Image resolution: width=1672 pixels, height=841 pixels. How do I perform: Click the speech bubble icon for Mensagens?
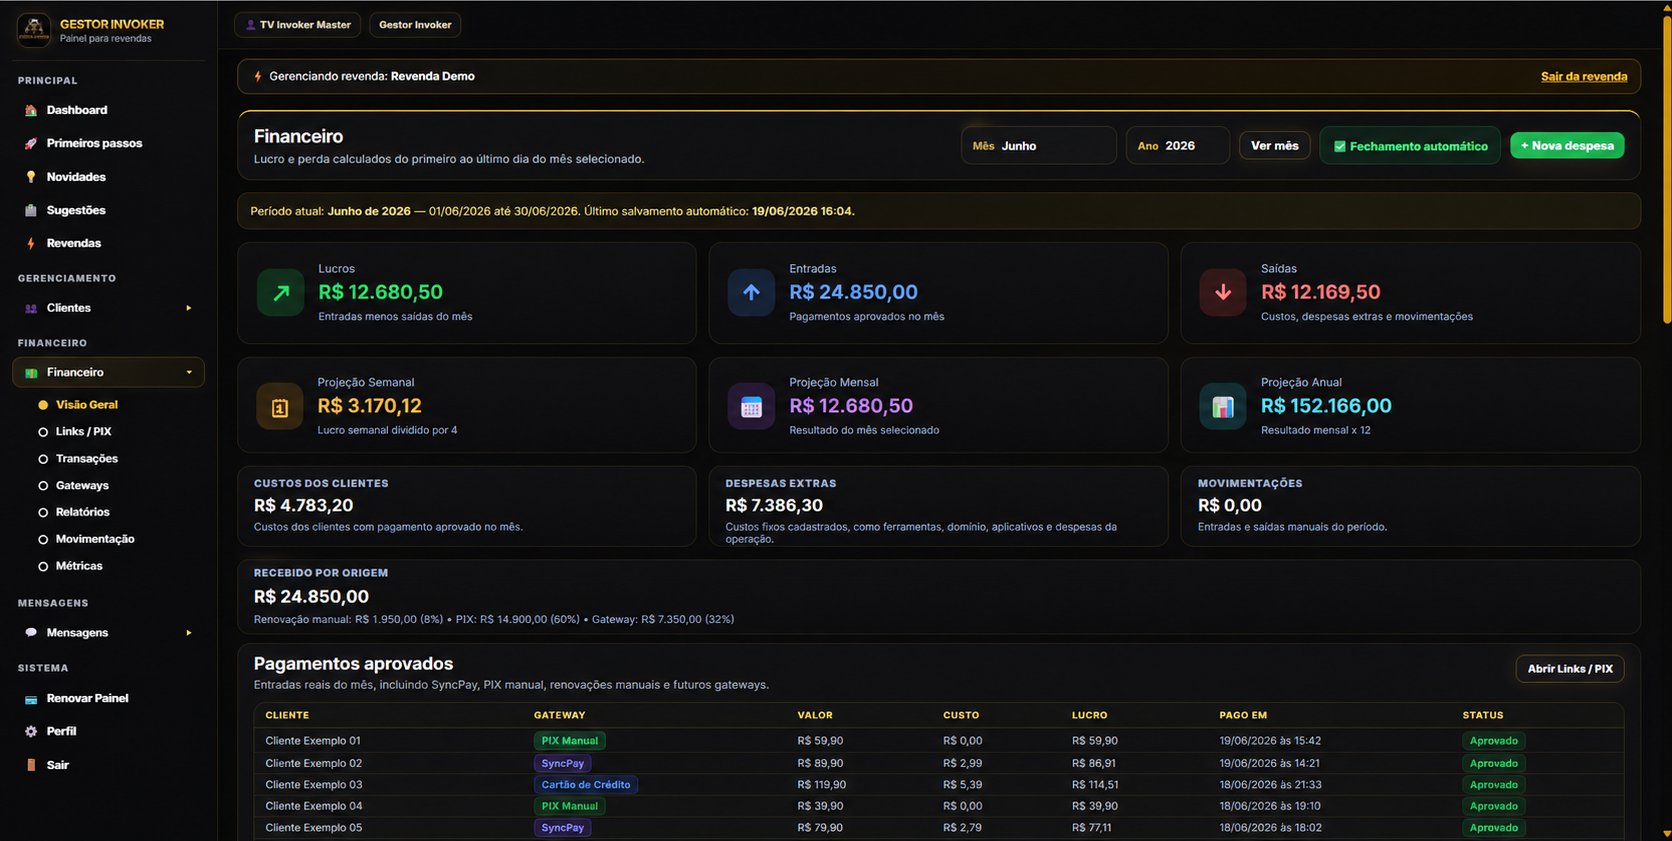pyautogui.click(x=31, y=633)
